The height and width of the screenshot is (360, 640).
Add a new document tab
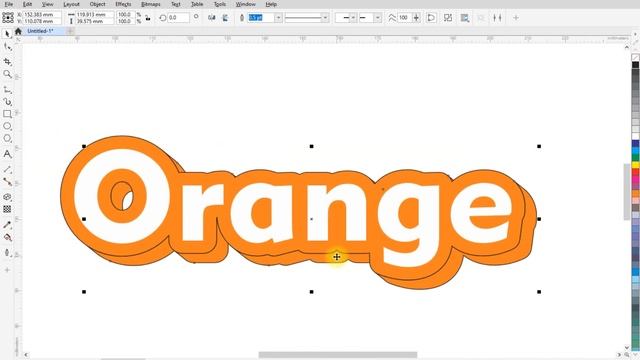coord(70,31)
